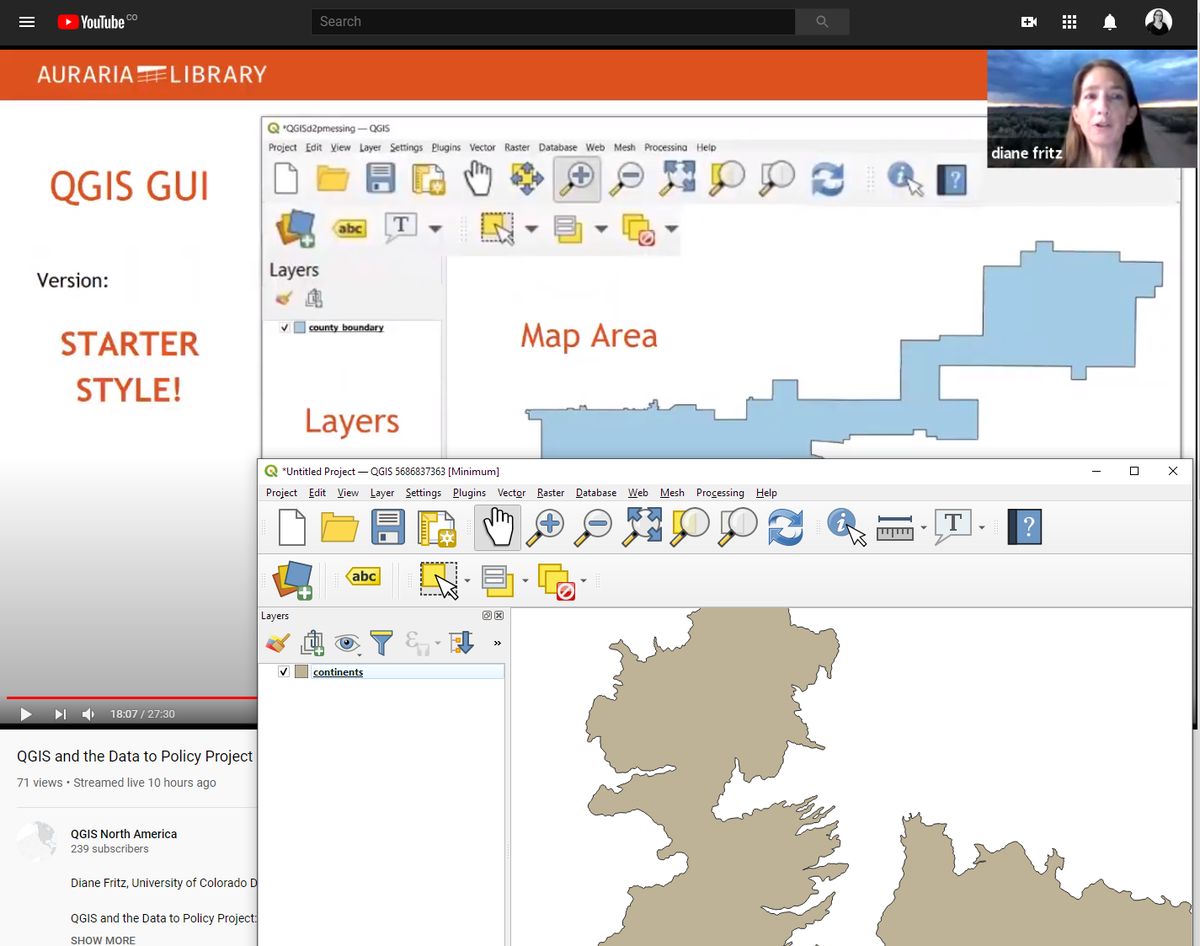Click the create video camera icon
The width and height of the screenshot is (1200, 946).
coord(1029,22)
